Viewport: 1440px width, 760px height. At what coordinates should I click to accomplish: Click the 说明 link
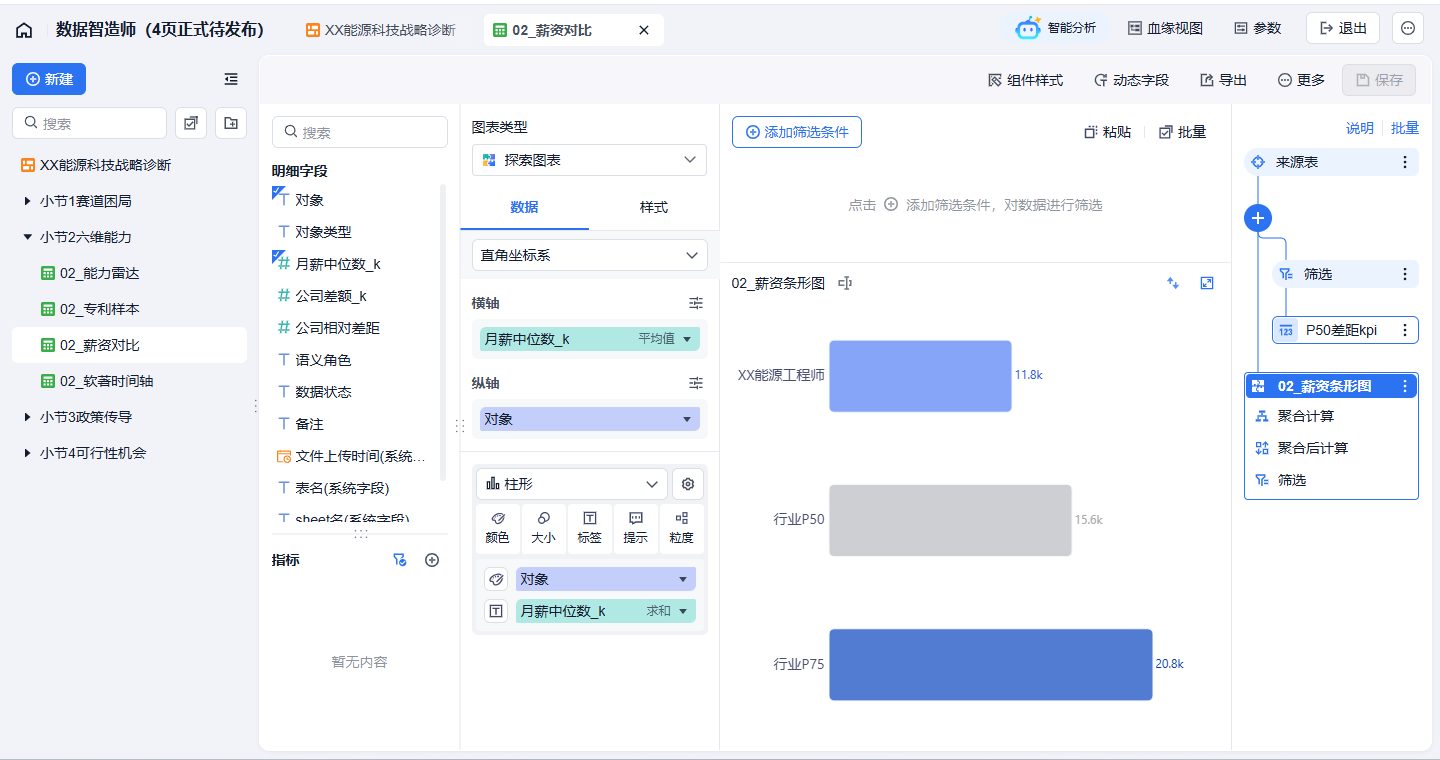[x=1360, y=128]
